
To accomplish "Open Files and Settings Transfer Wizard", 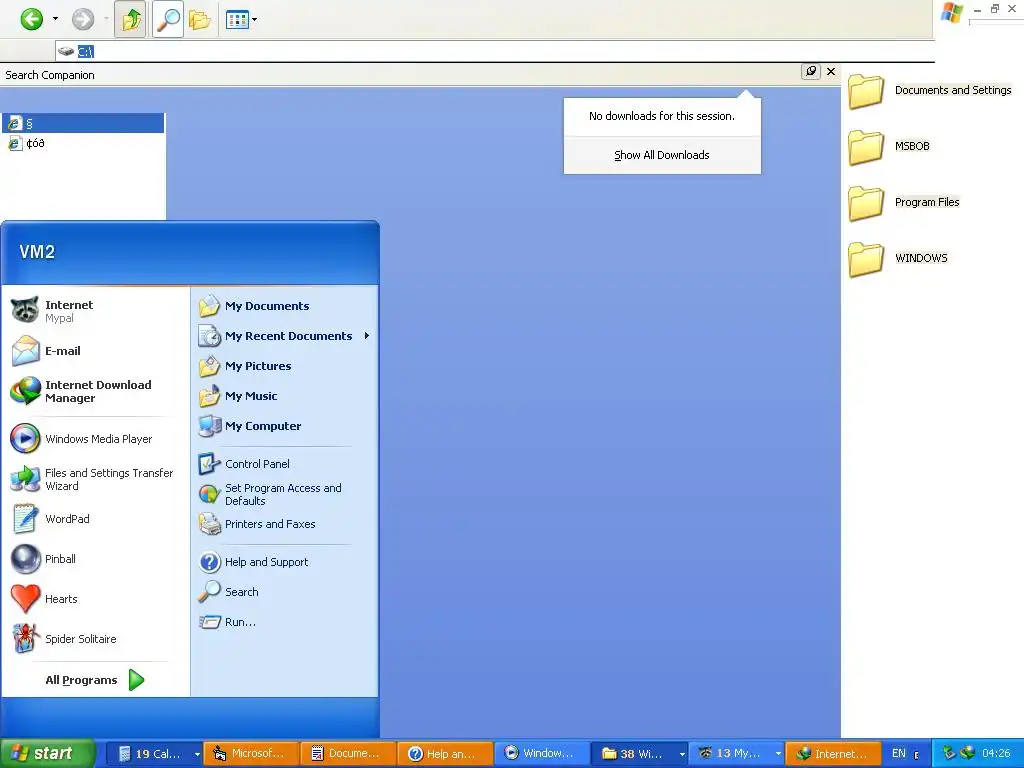I will point(95,479).
